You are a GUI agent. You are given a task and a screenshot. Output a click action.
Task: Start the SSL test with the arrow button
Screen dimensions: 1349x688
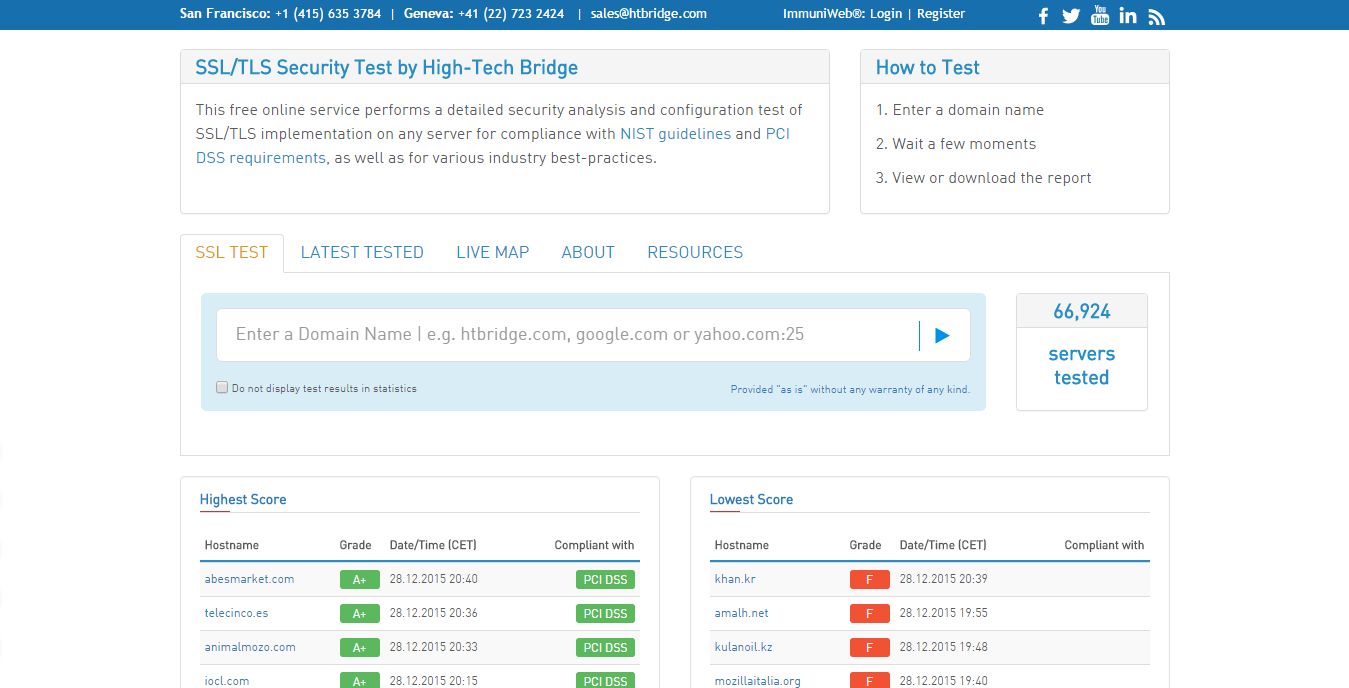[941, 334]
